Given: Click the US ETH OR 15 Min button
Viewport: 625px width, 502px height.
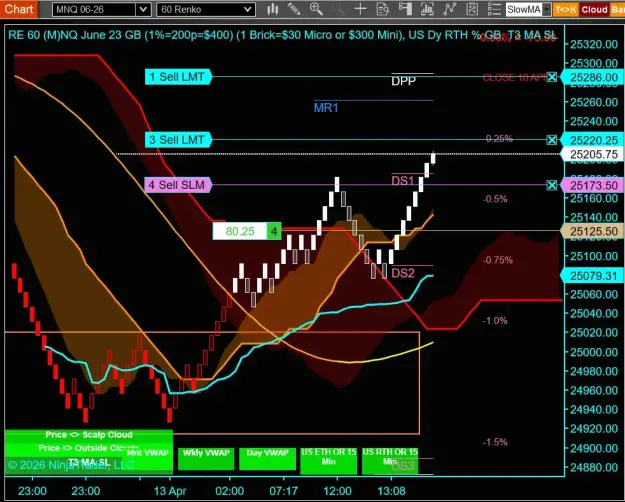Looking at the screenshot, I should (x=328, y=460).
